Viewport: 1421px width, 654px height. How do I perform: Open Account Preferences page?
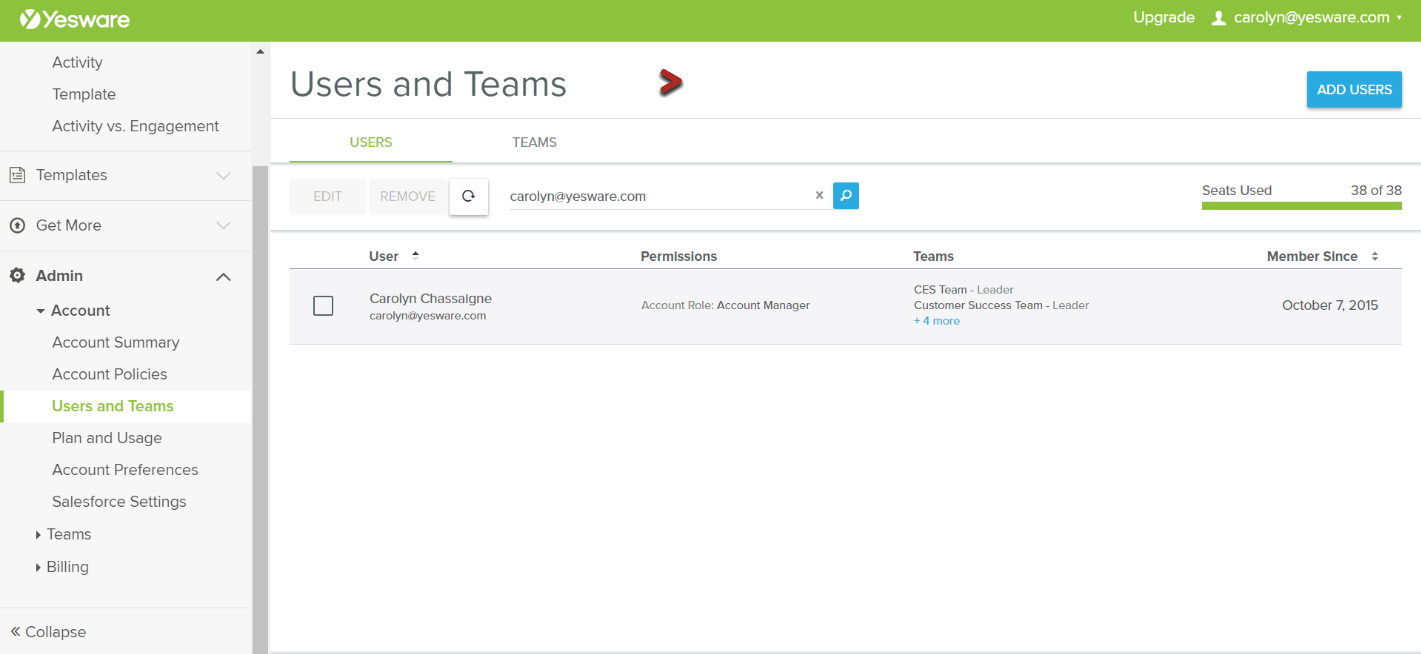[125, 470]
